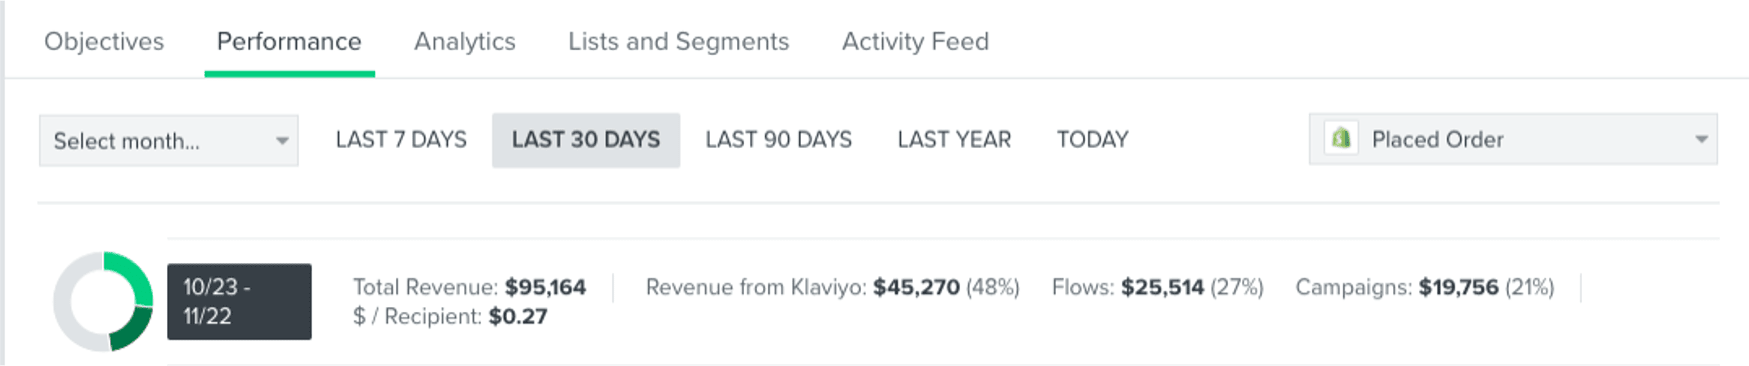The height and width of the screenshot is (366, 1749).
Task: Filter by Last 7 Days
Action: (401, 139)
